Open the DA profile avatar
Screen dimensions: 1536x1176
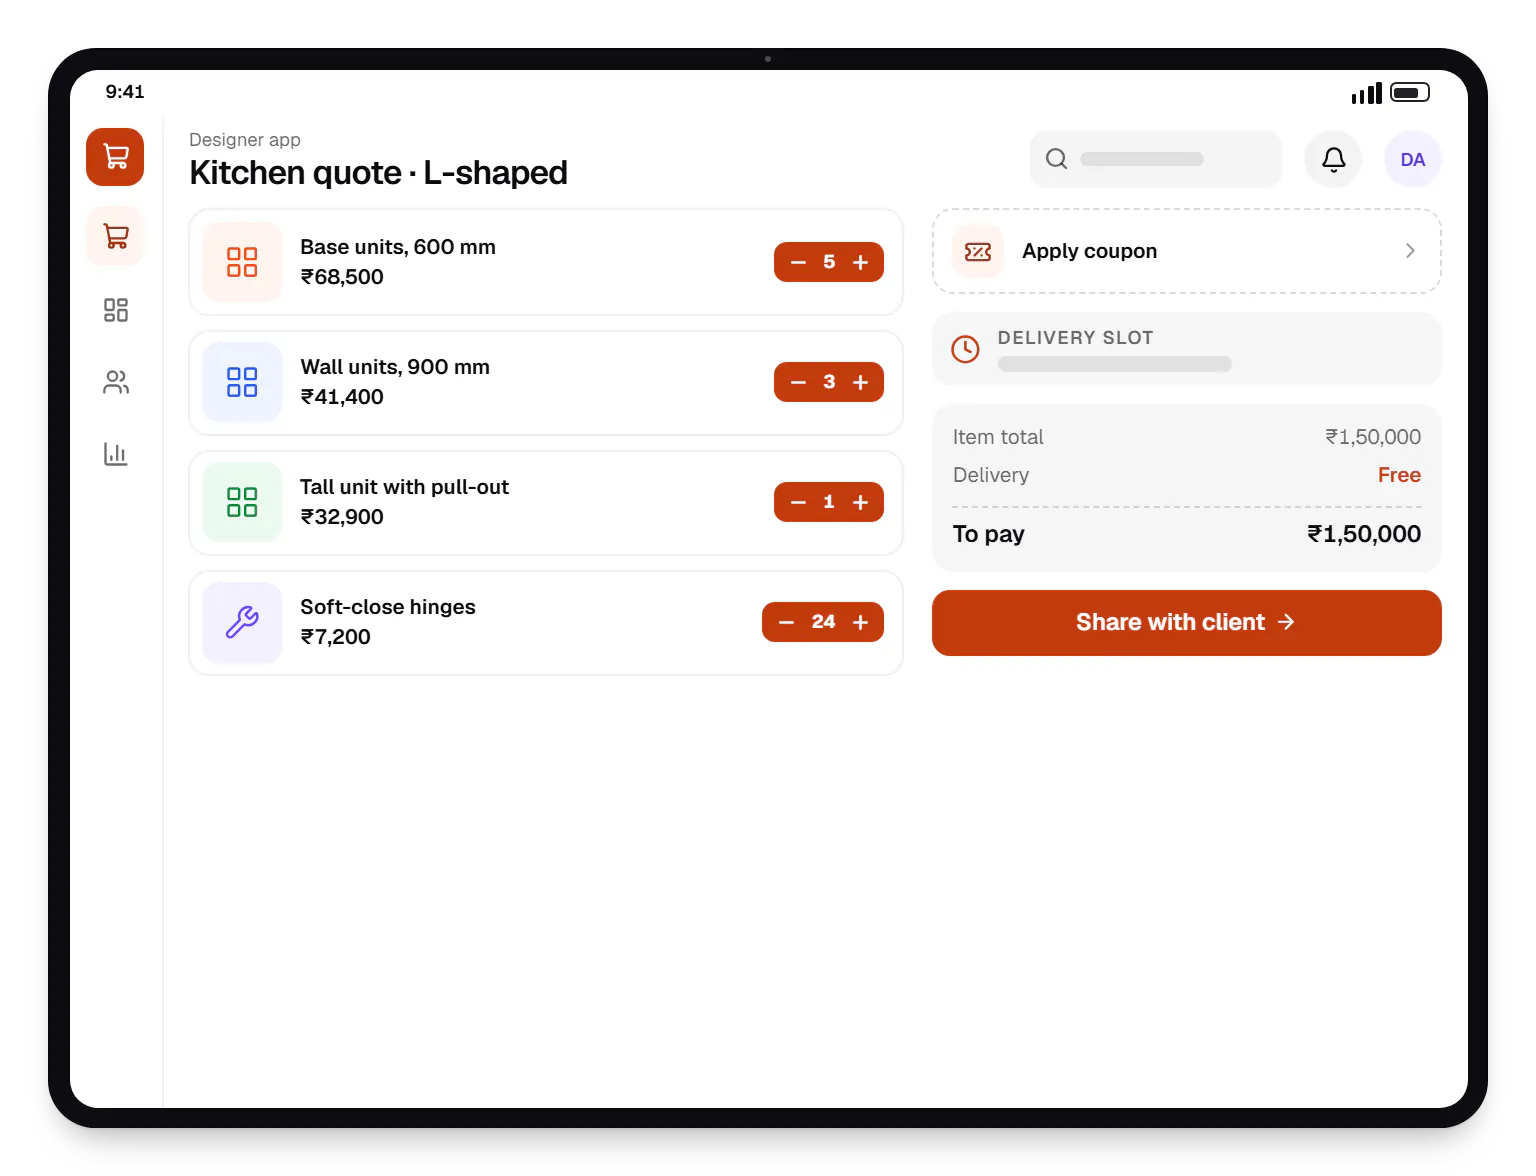(x=1413, y=159)
